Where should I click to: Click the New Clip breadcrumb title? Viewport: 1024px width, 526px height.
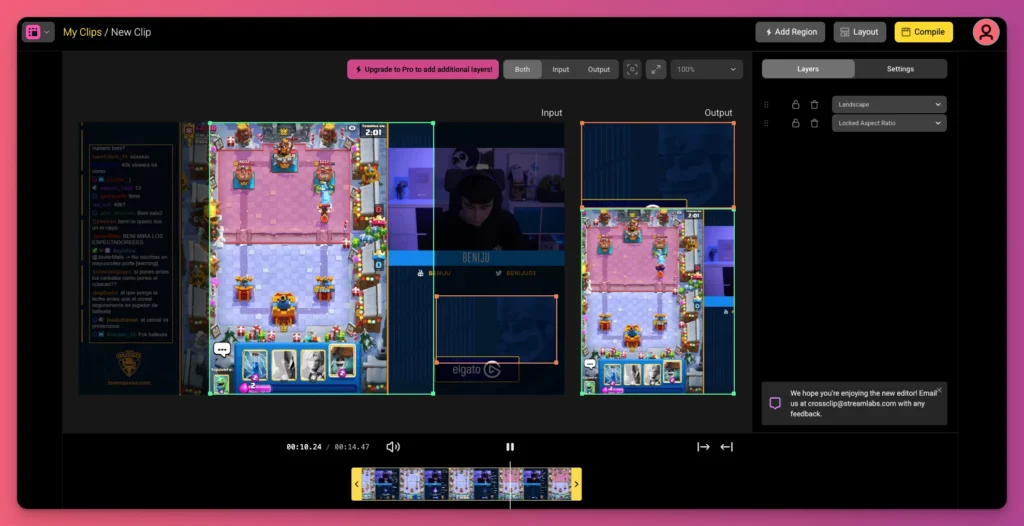pos(131,32)
